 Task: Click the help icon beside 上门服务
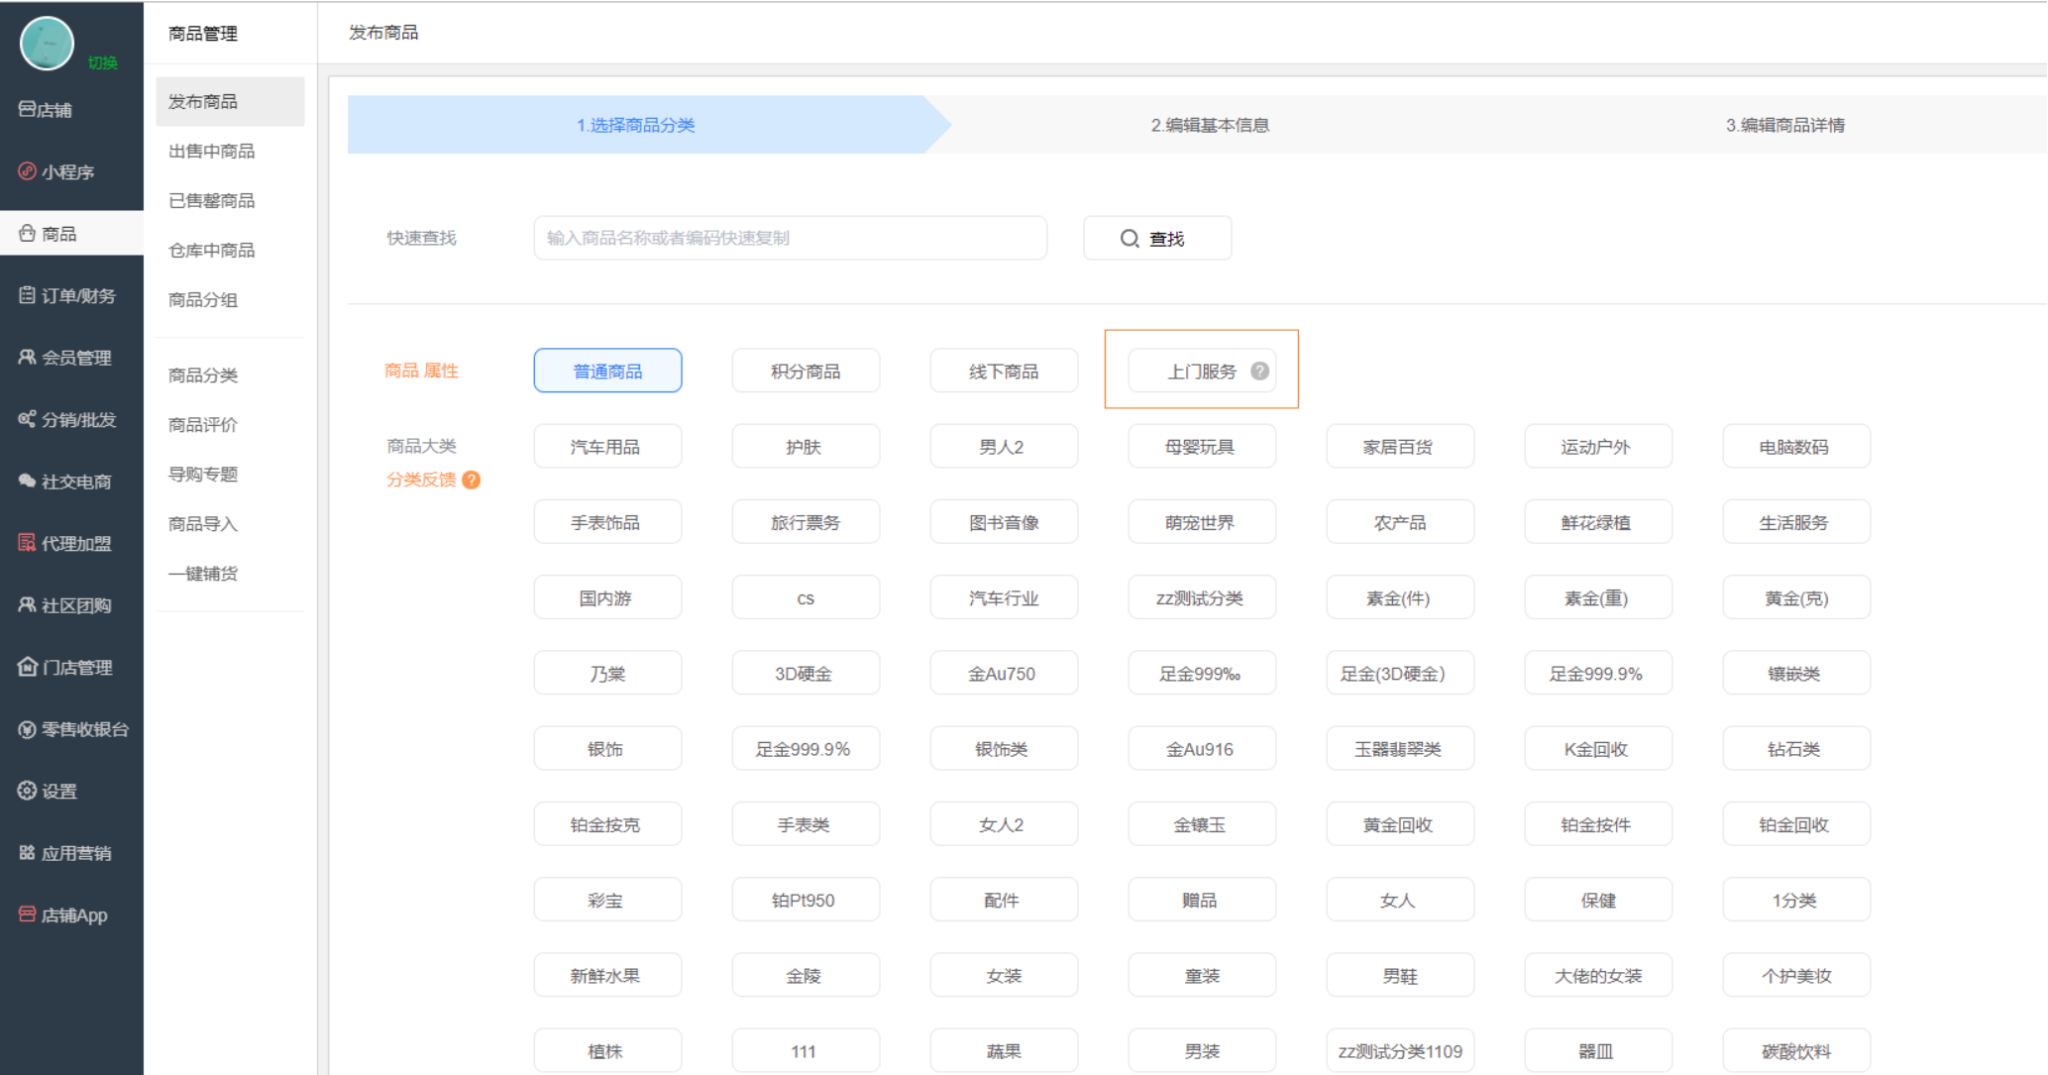1260,371
